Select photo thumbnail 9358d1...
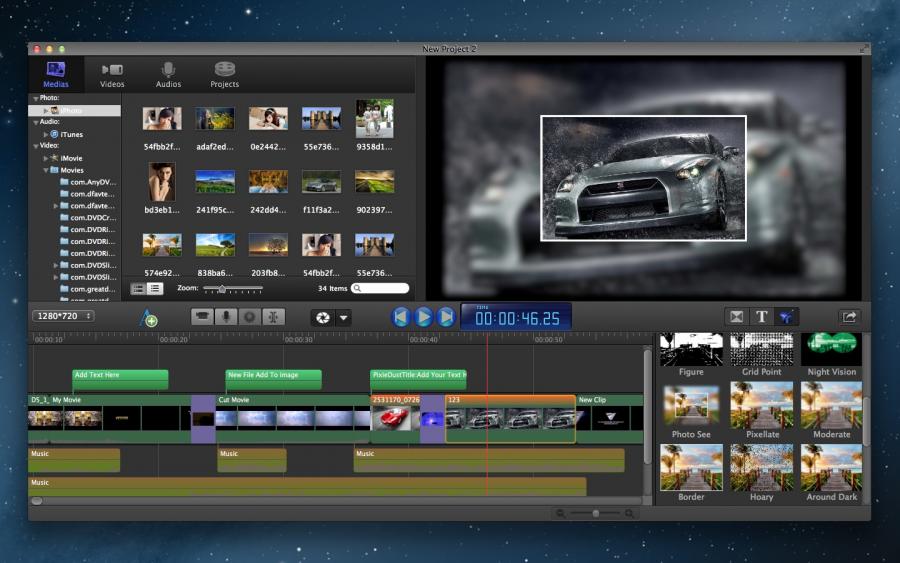Image resolution: width=900 pixels, height=563 pixels. [x=374, y=118]
